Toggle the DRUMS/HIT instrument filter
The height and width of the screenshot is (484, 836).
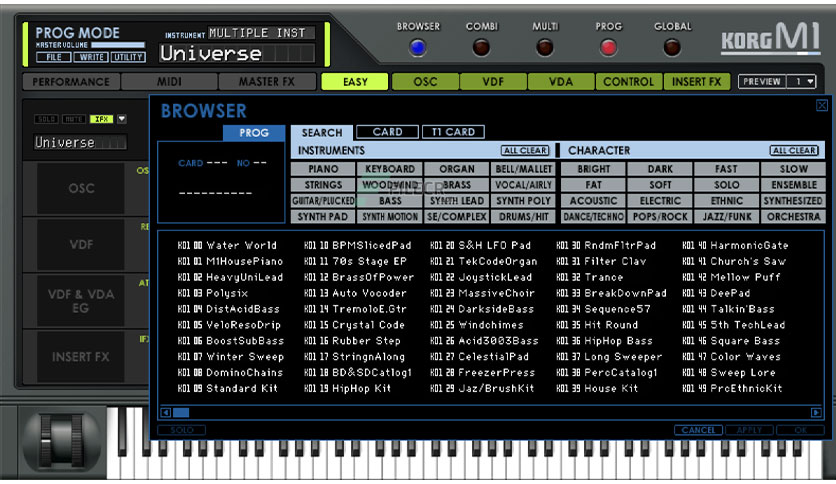523,217
